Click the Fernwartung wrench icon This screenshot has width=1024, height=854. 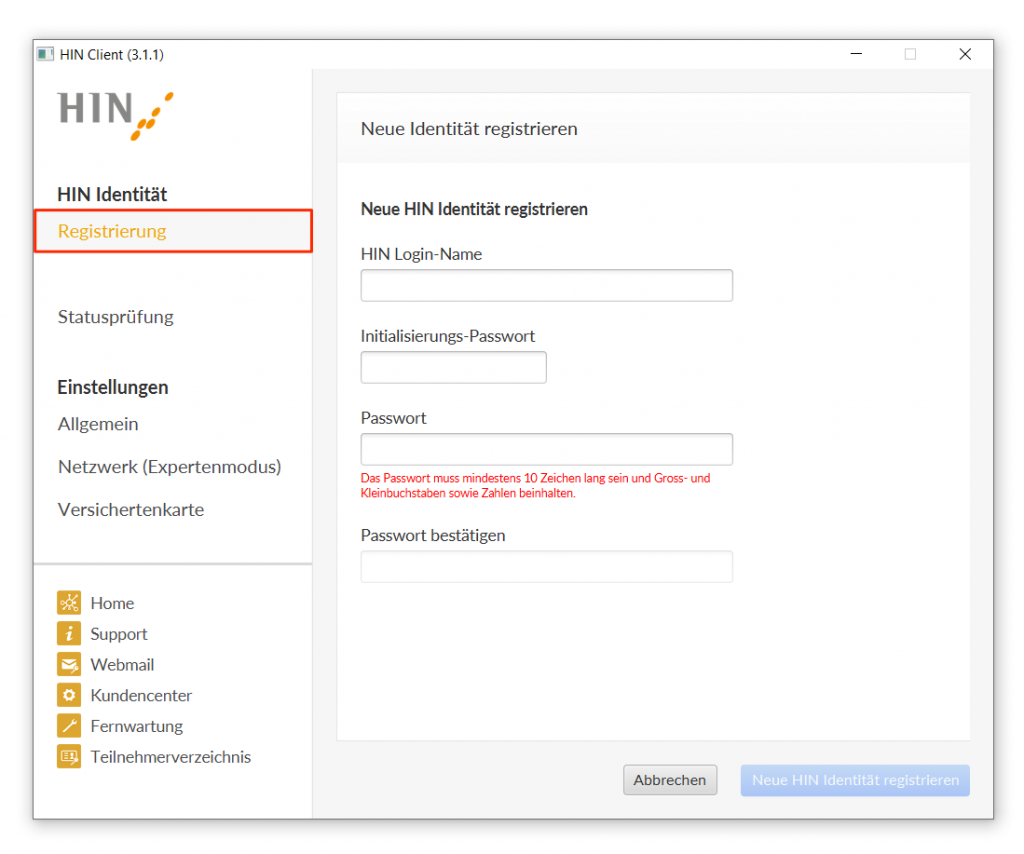click(x=69, y=726)
